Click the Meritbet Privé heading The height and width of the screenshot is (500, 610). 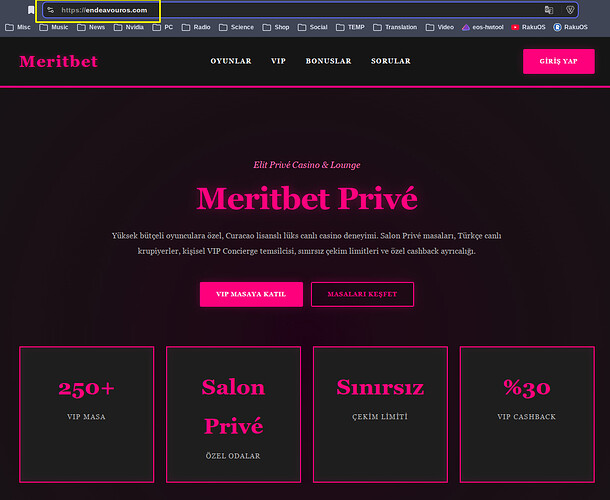coord(307,199)
